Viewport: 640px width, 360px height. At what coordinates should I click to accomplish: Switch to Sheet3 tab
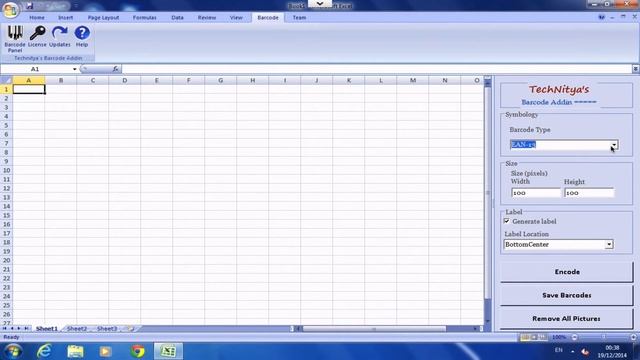[107, 329]
